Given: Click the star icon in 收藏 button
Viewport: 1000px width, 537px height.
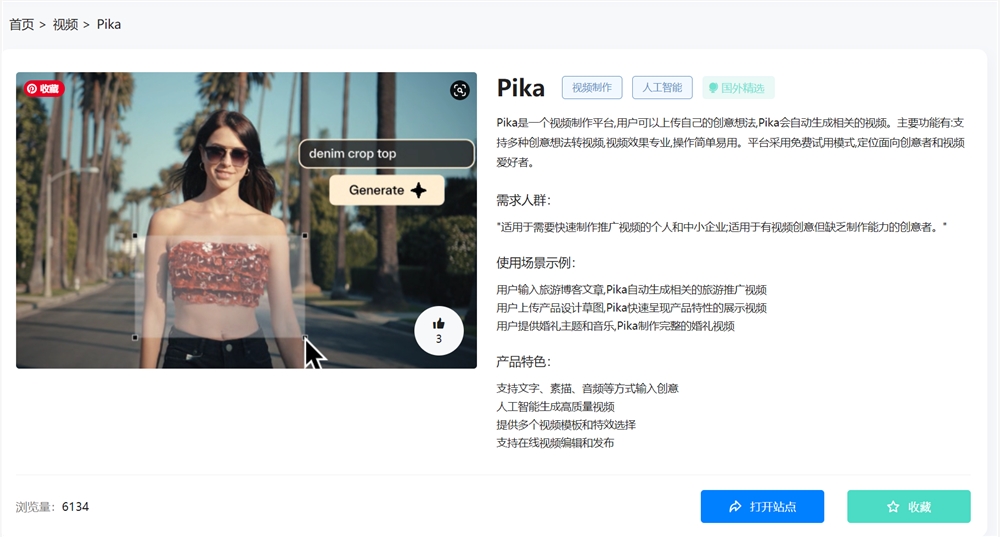Looking at the screenshot, I should click(893, 506).
